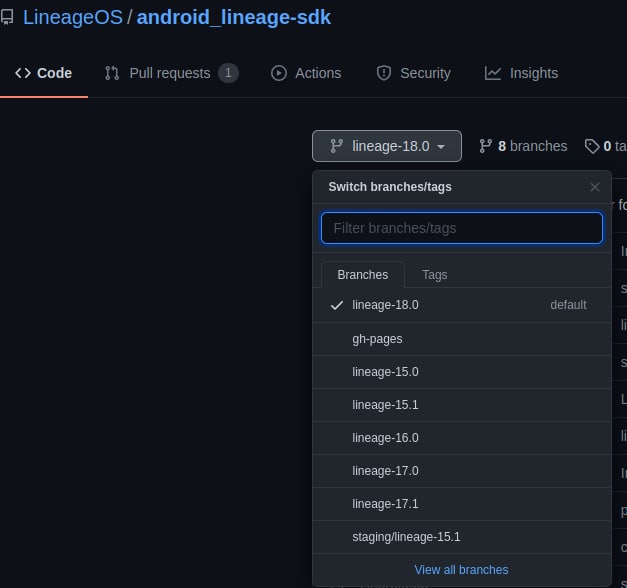Click the Code angle-brackets icon

click(x=23, y=73)
